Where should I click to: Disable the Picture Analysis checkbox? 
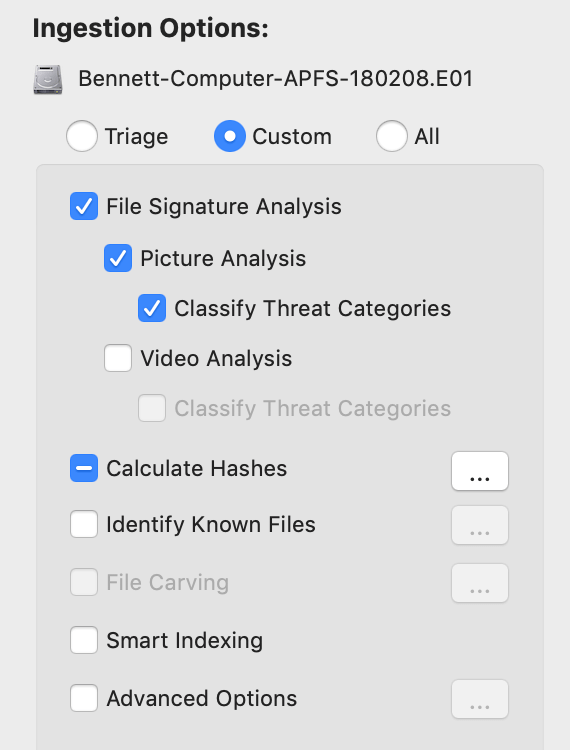118,258
